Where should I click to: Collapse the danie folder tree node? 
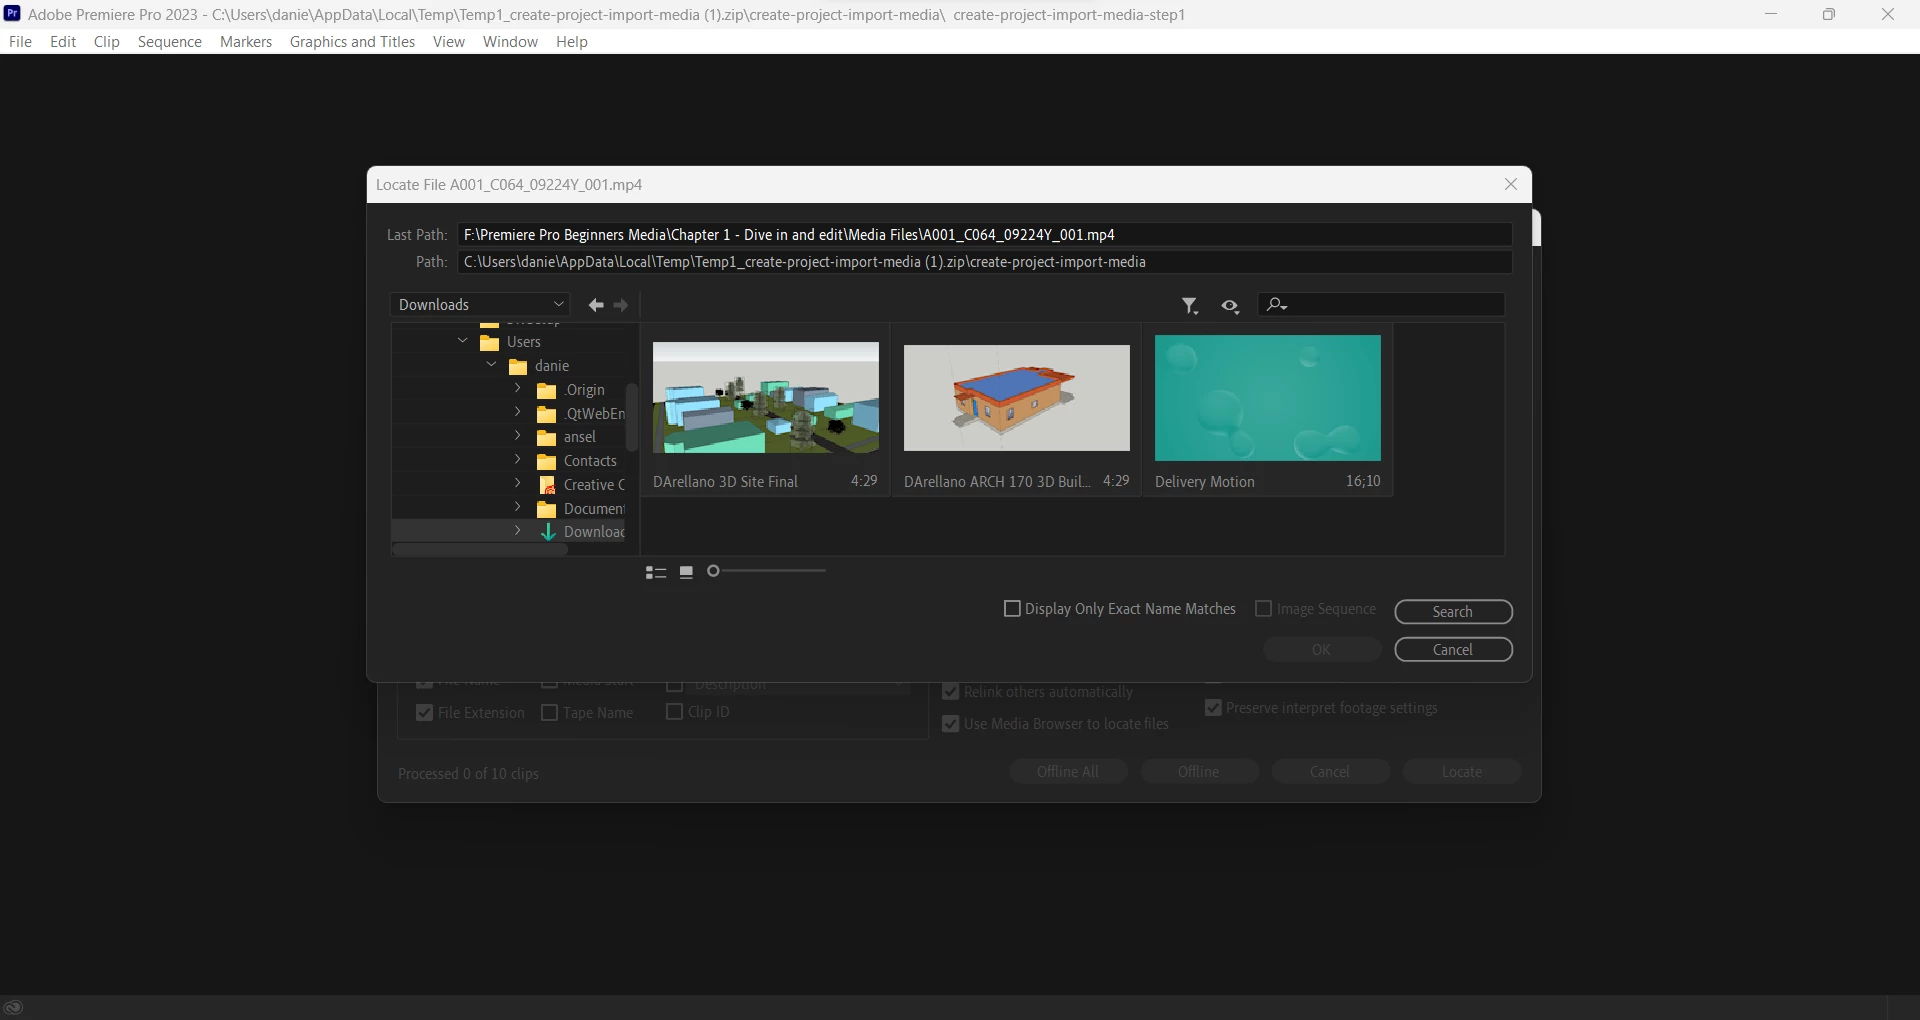491,365
